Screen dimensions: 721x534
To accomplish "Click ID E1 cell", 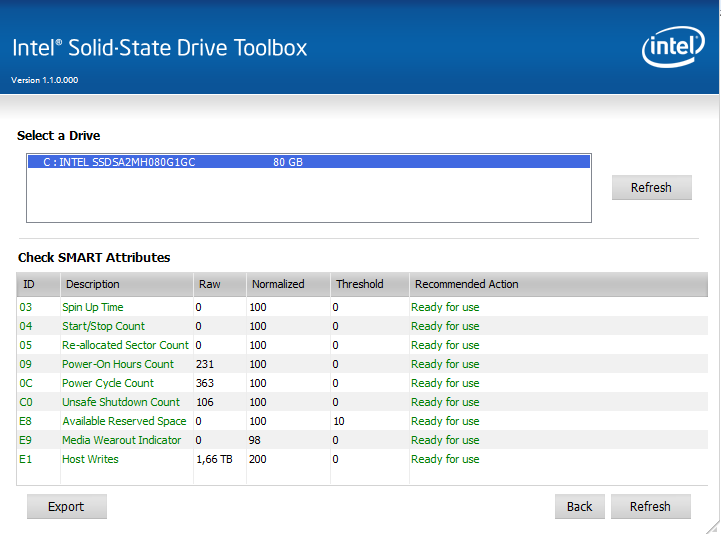I will click(x=25, y=459).
